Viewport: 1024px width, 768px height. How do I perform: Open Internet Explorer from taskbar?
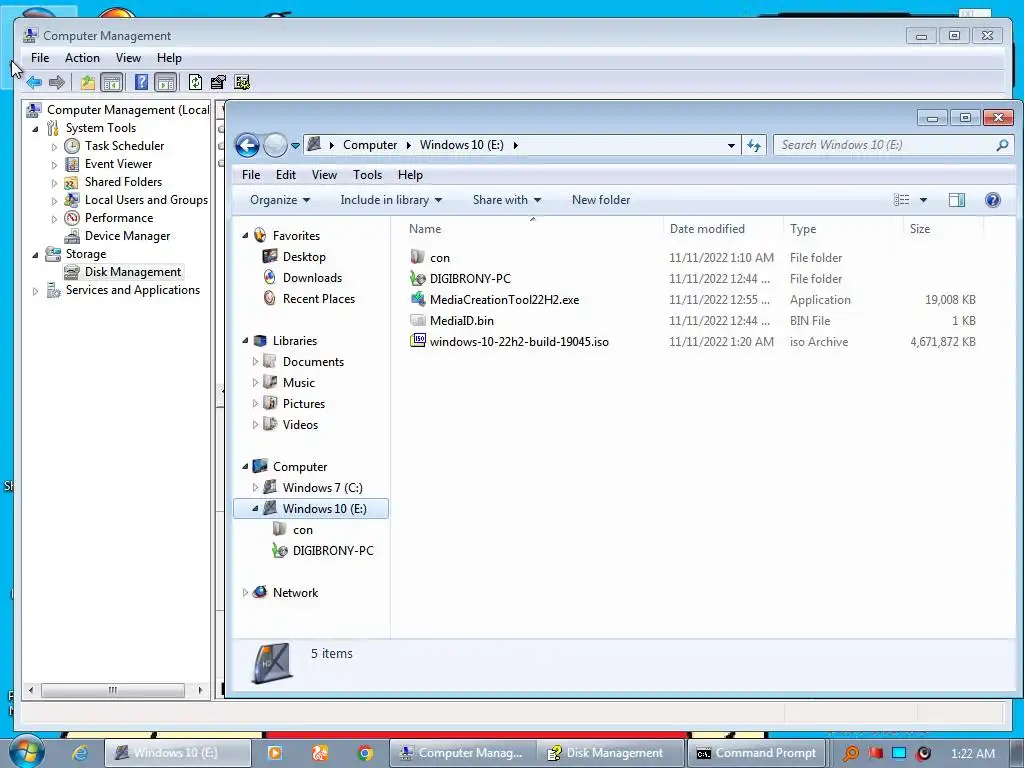coord(80,753)
